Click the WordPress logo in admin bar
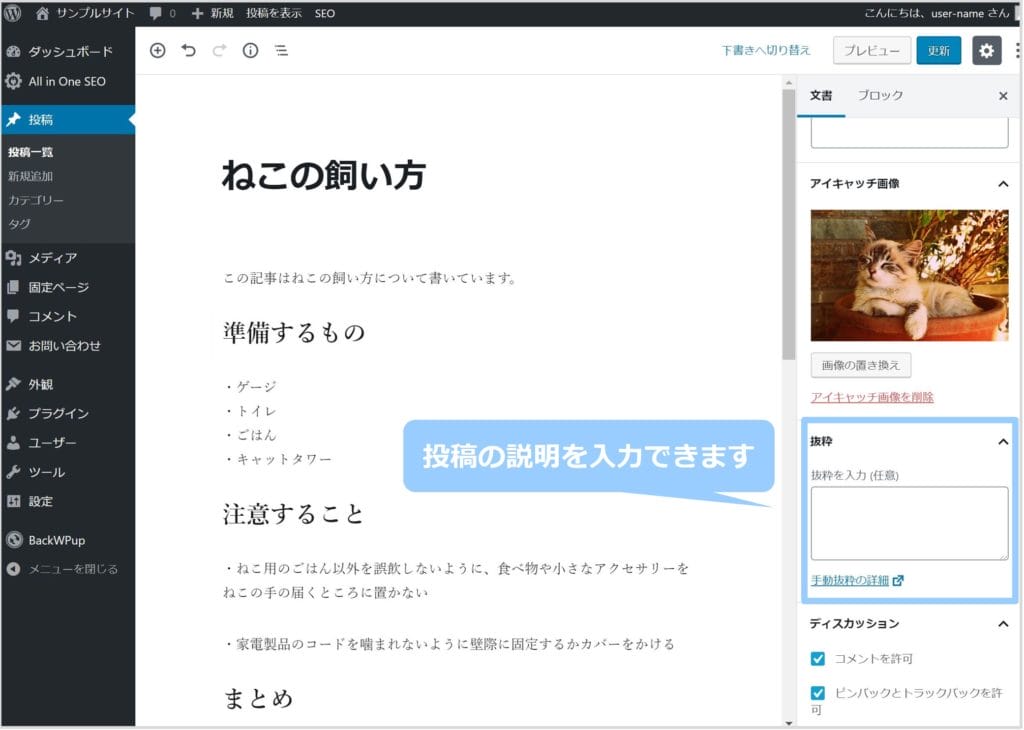Screen dimensions: 1024x730 tap(13, 13)
